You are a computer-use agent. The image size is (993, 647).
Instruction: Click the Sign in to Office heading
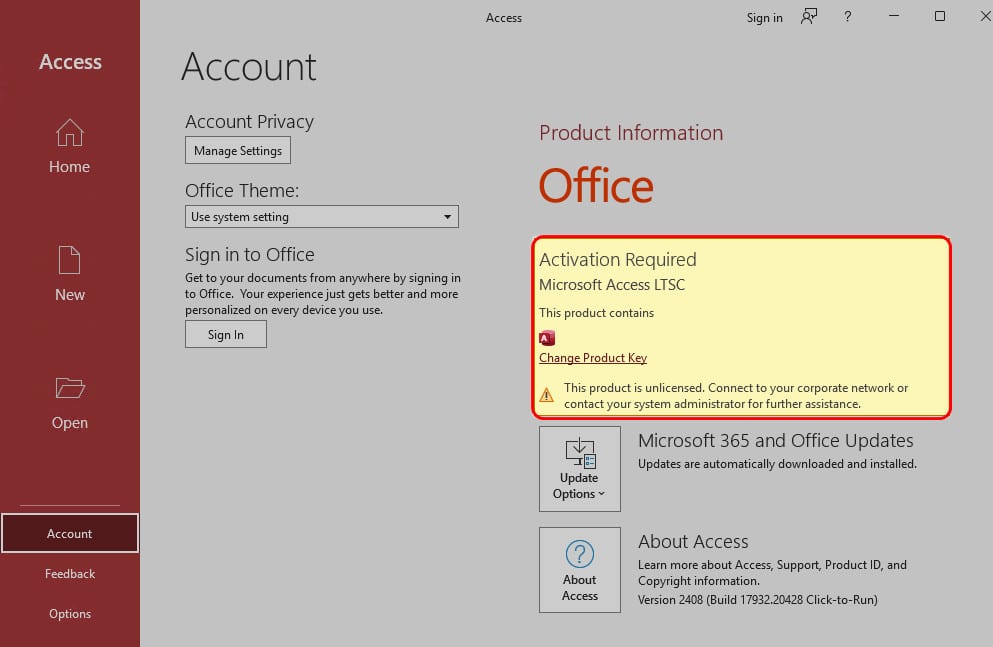[250, 254]
